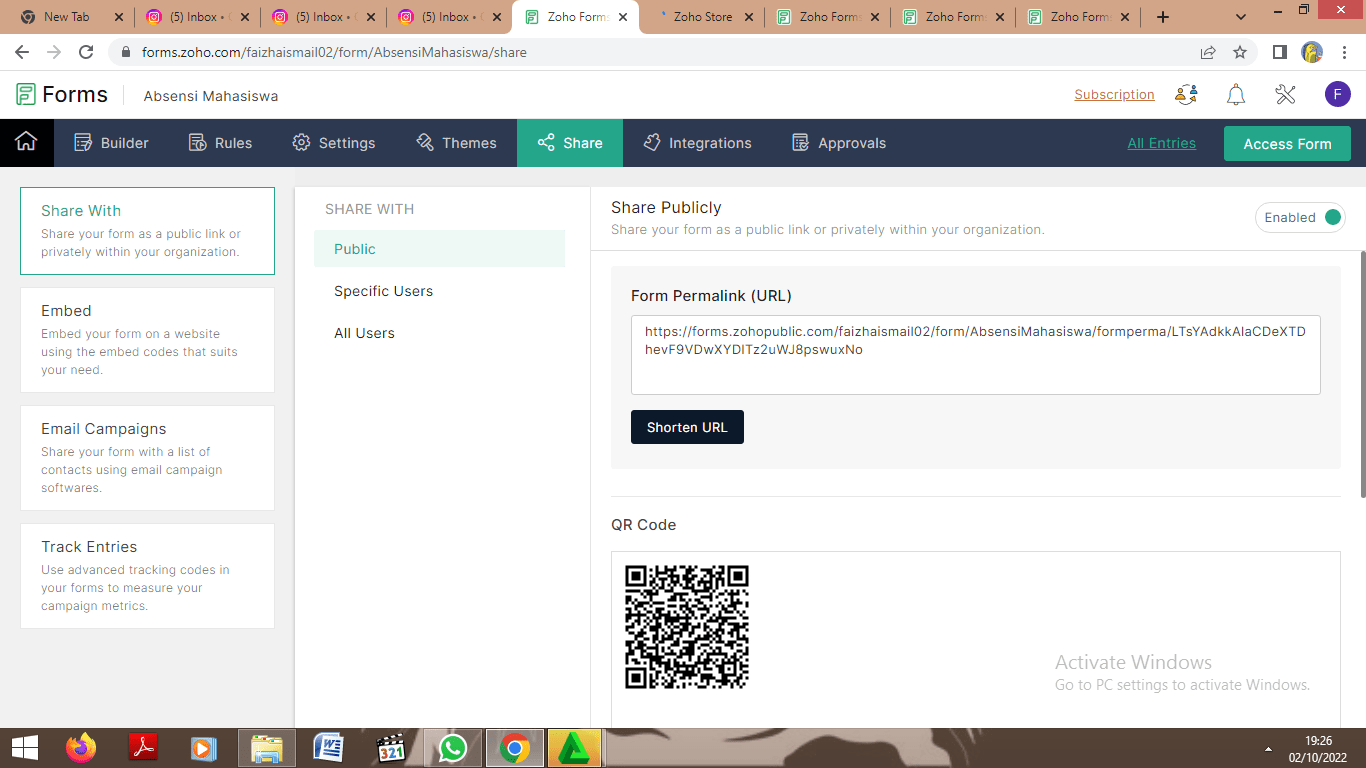Choose Public under Share With

point(439,249)
